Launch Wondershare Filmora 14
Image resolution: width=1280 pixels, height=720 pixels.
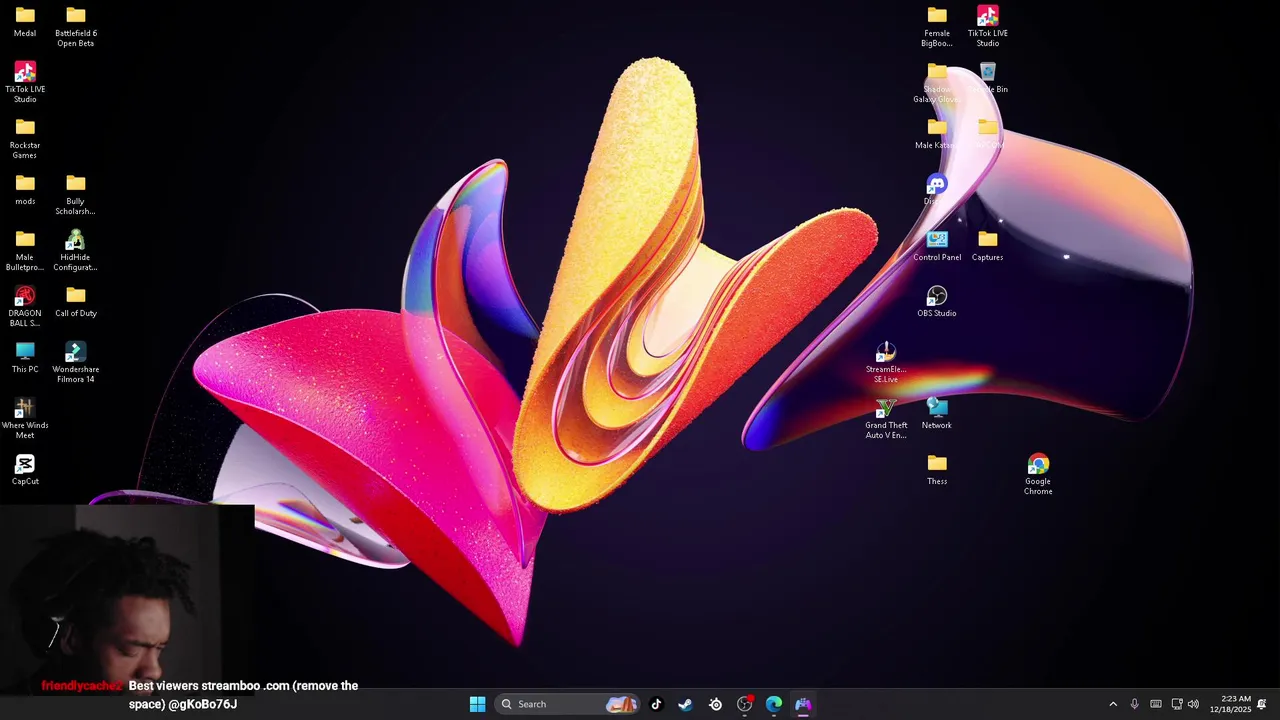(76, 362)
